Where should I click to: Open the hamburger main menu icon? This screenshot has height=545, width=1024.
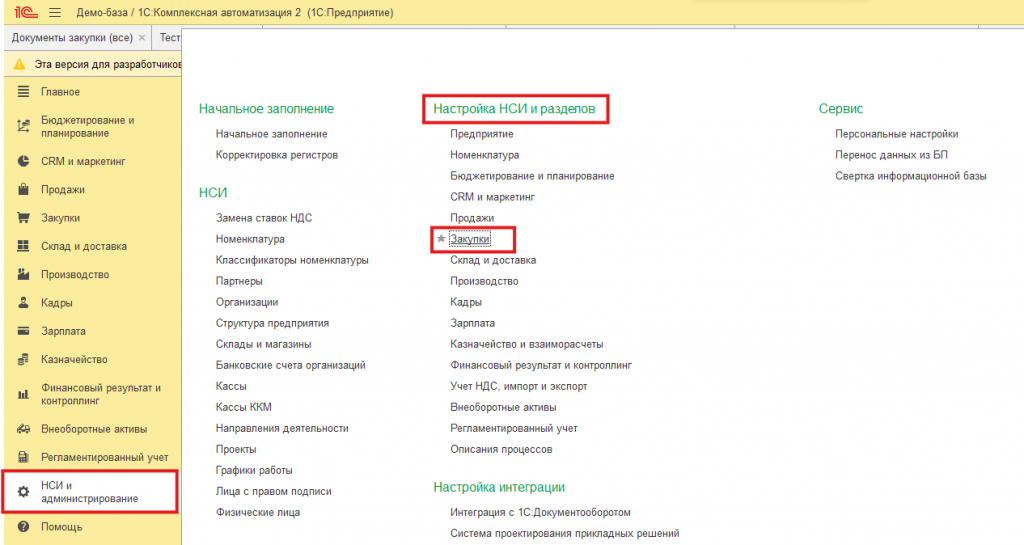point(55,12)
